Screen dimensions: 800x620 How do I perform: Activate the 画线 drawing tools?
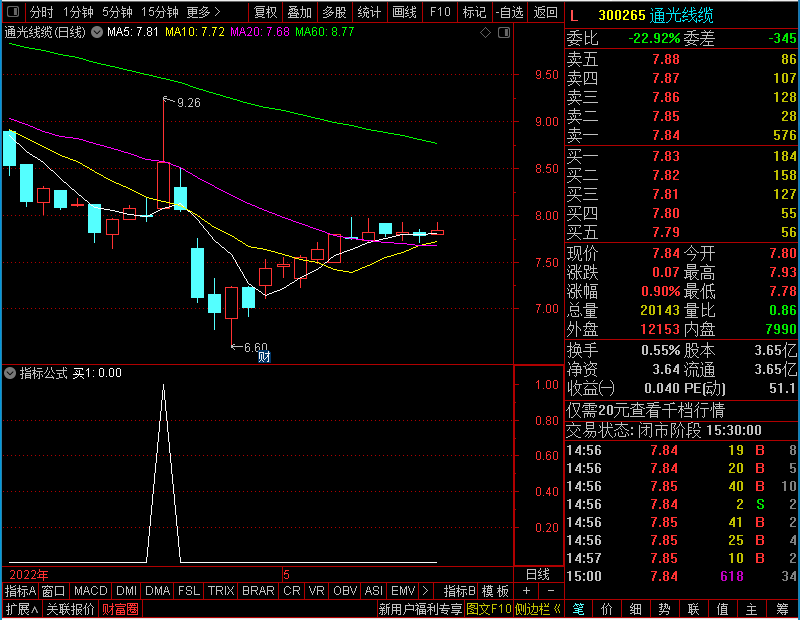tap(404, 12)
